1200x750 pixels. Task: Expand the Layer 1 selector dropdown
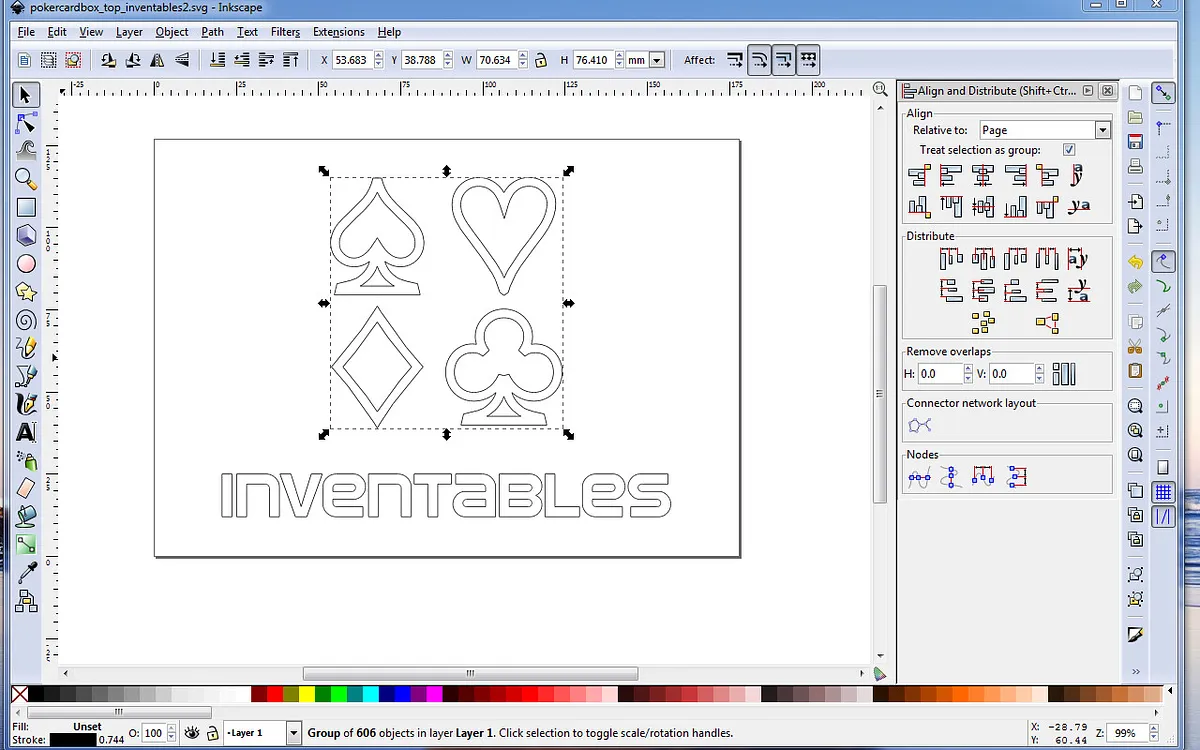click(x=293, y=733)
